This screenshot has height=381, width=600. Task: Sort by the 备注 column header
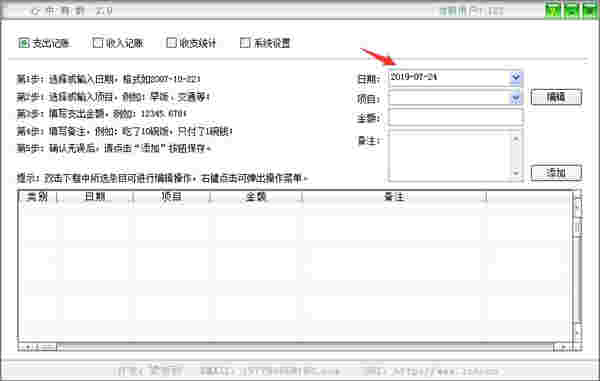pos(394,197)
